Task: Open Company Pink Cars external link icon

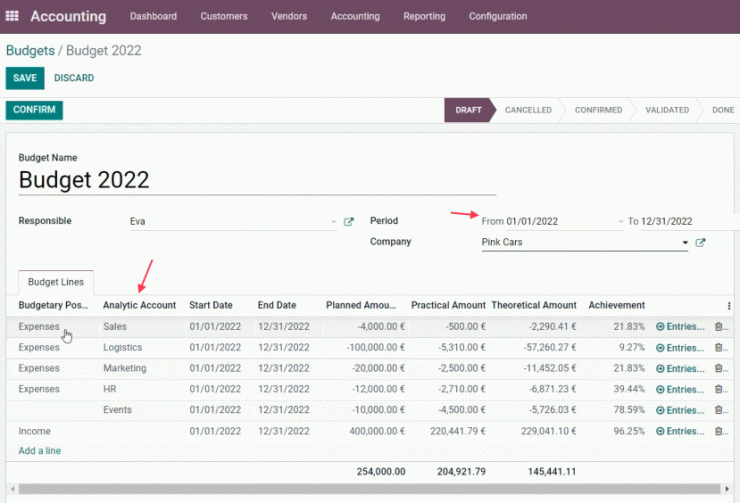Action: coord(700,242)
